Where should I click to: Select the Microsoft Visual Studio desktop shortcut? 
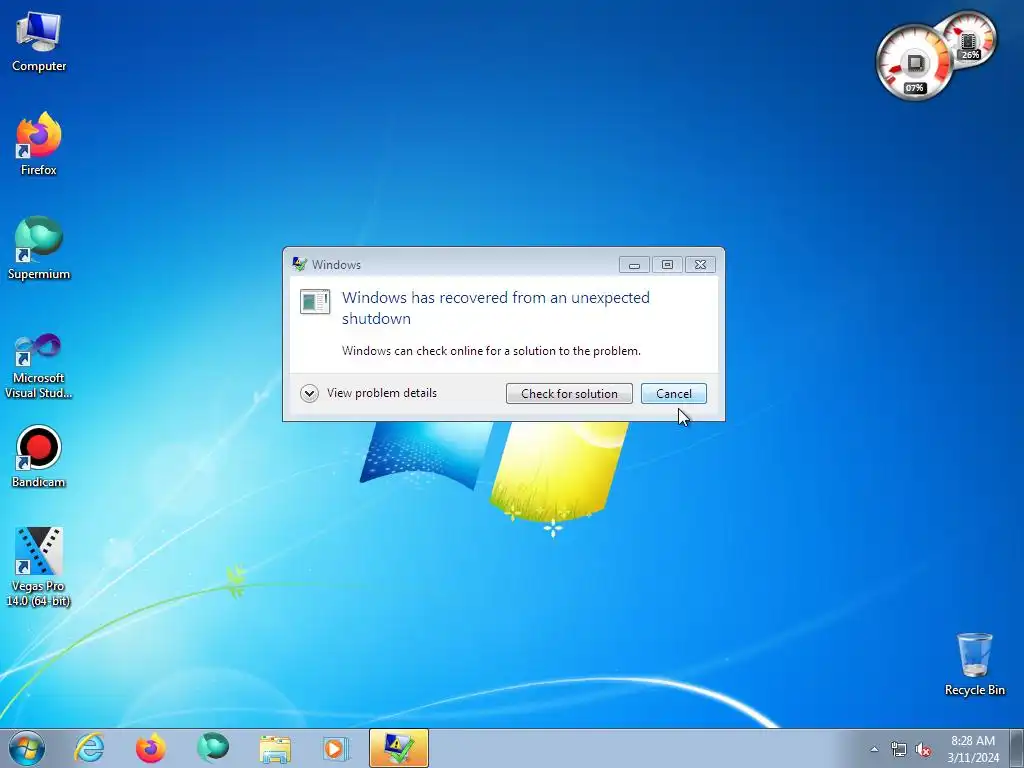tap(39, 366)
